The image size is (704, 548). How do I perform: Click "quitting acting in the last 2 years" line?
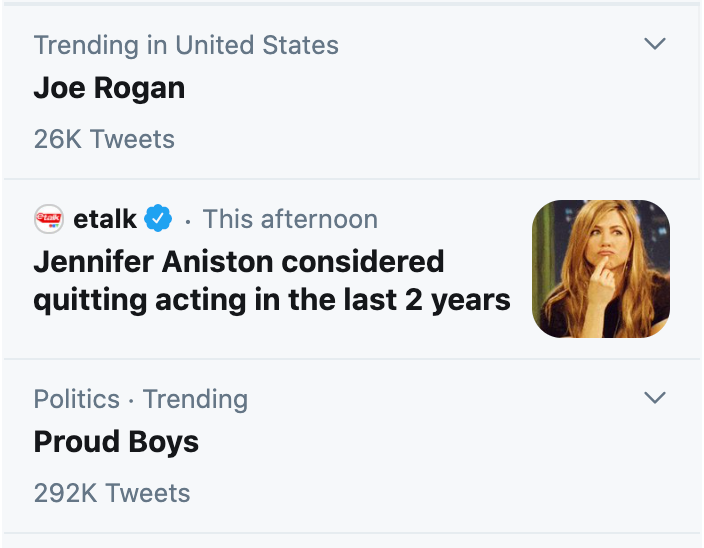point(272,299)
